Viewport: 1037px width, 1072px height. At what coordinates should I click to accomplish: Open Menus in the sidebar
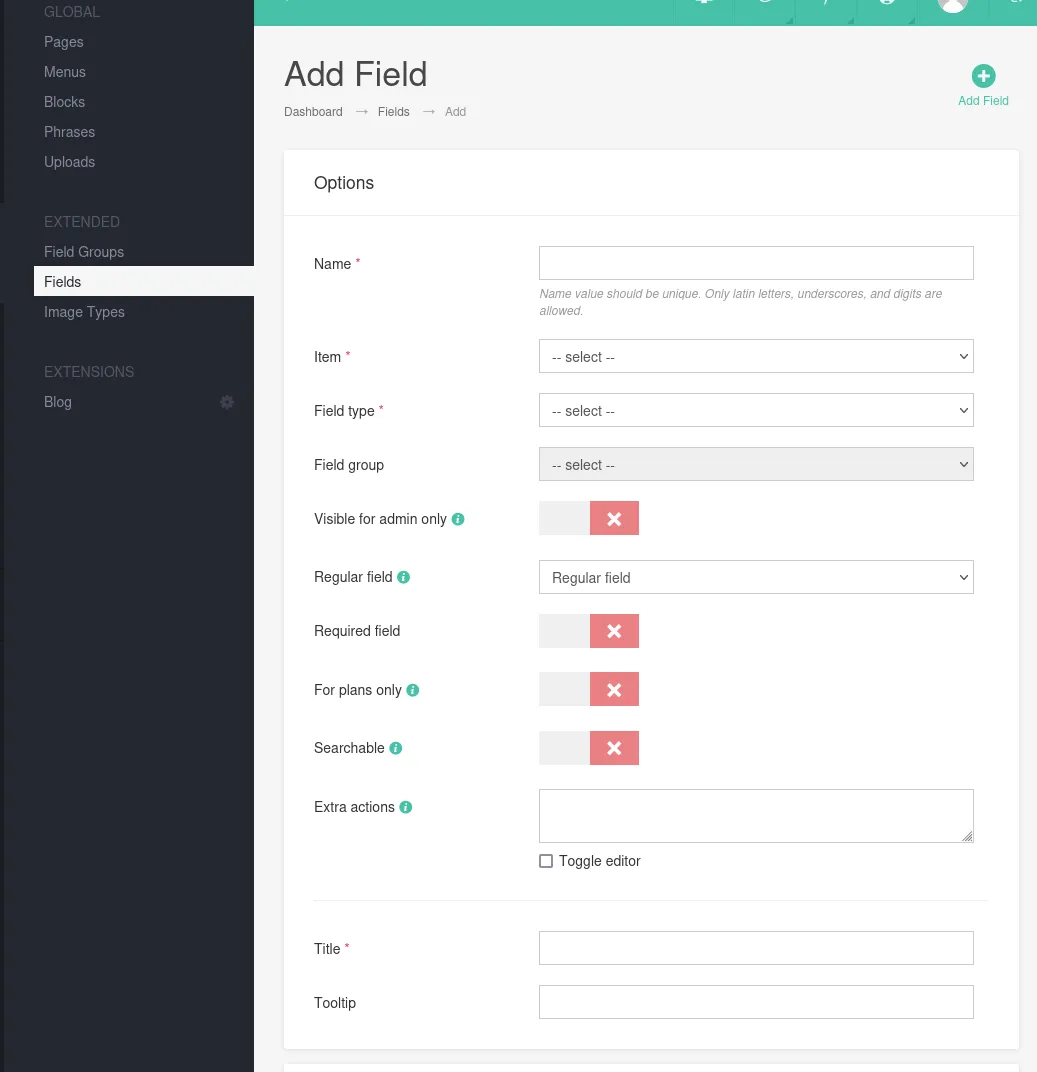point(65,72)
